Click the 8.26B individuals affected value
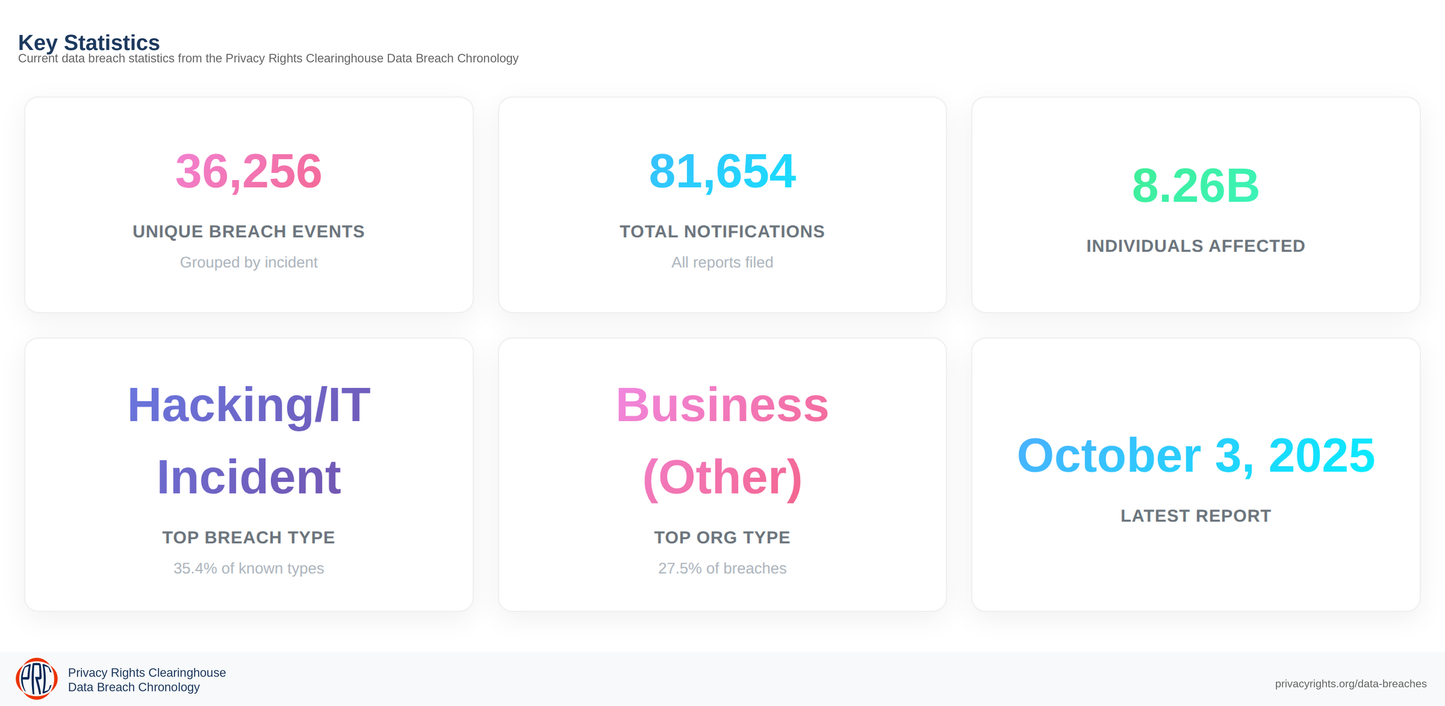1445x706 pixels. pyautogui.click(x=1195, y=185)
